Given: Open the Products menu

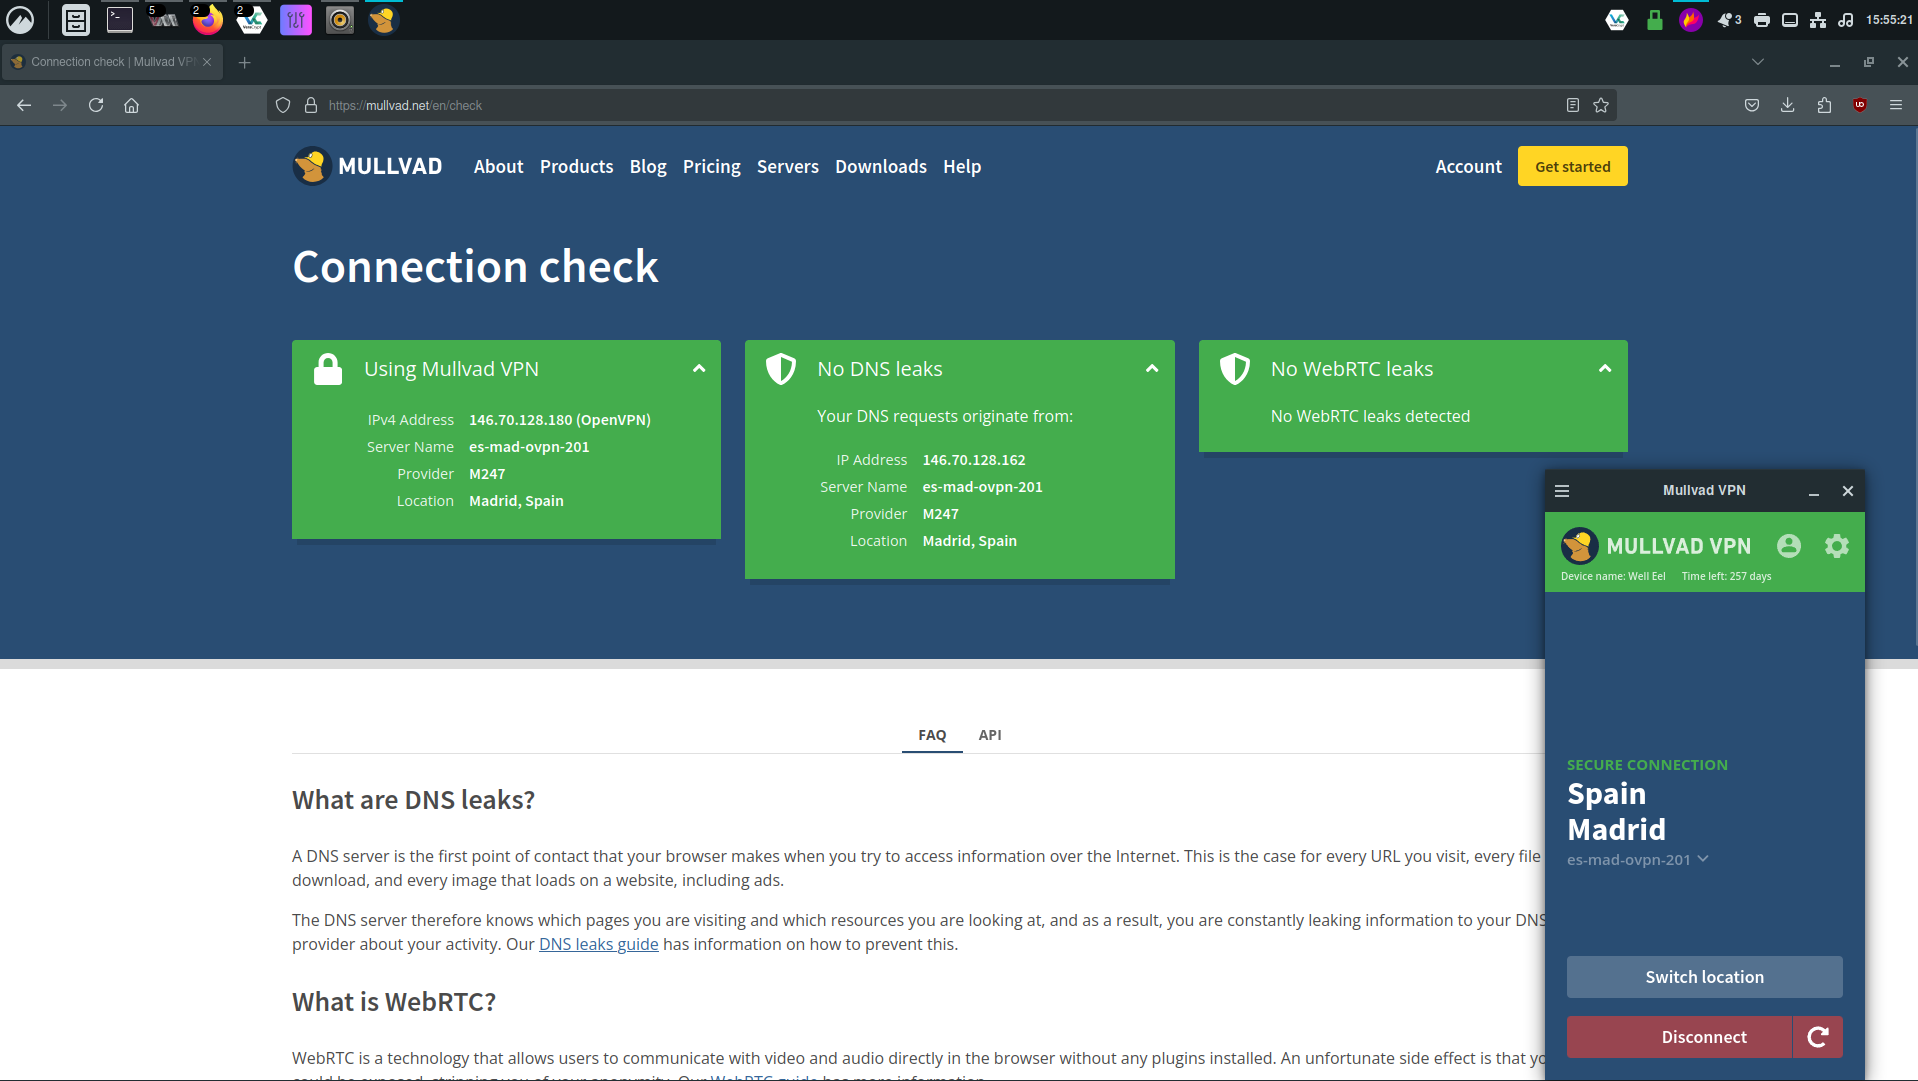Looking at the screenshot, I should pyautogui.click(x=577, y=167).
